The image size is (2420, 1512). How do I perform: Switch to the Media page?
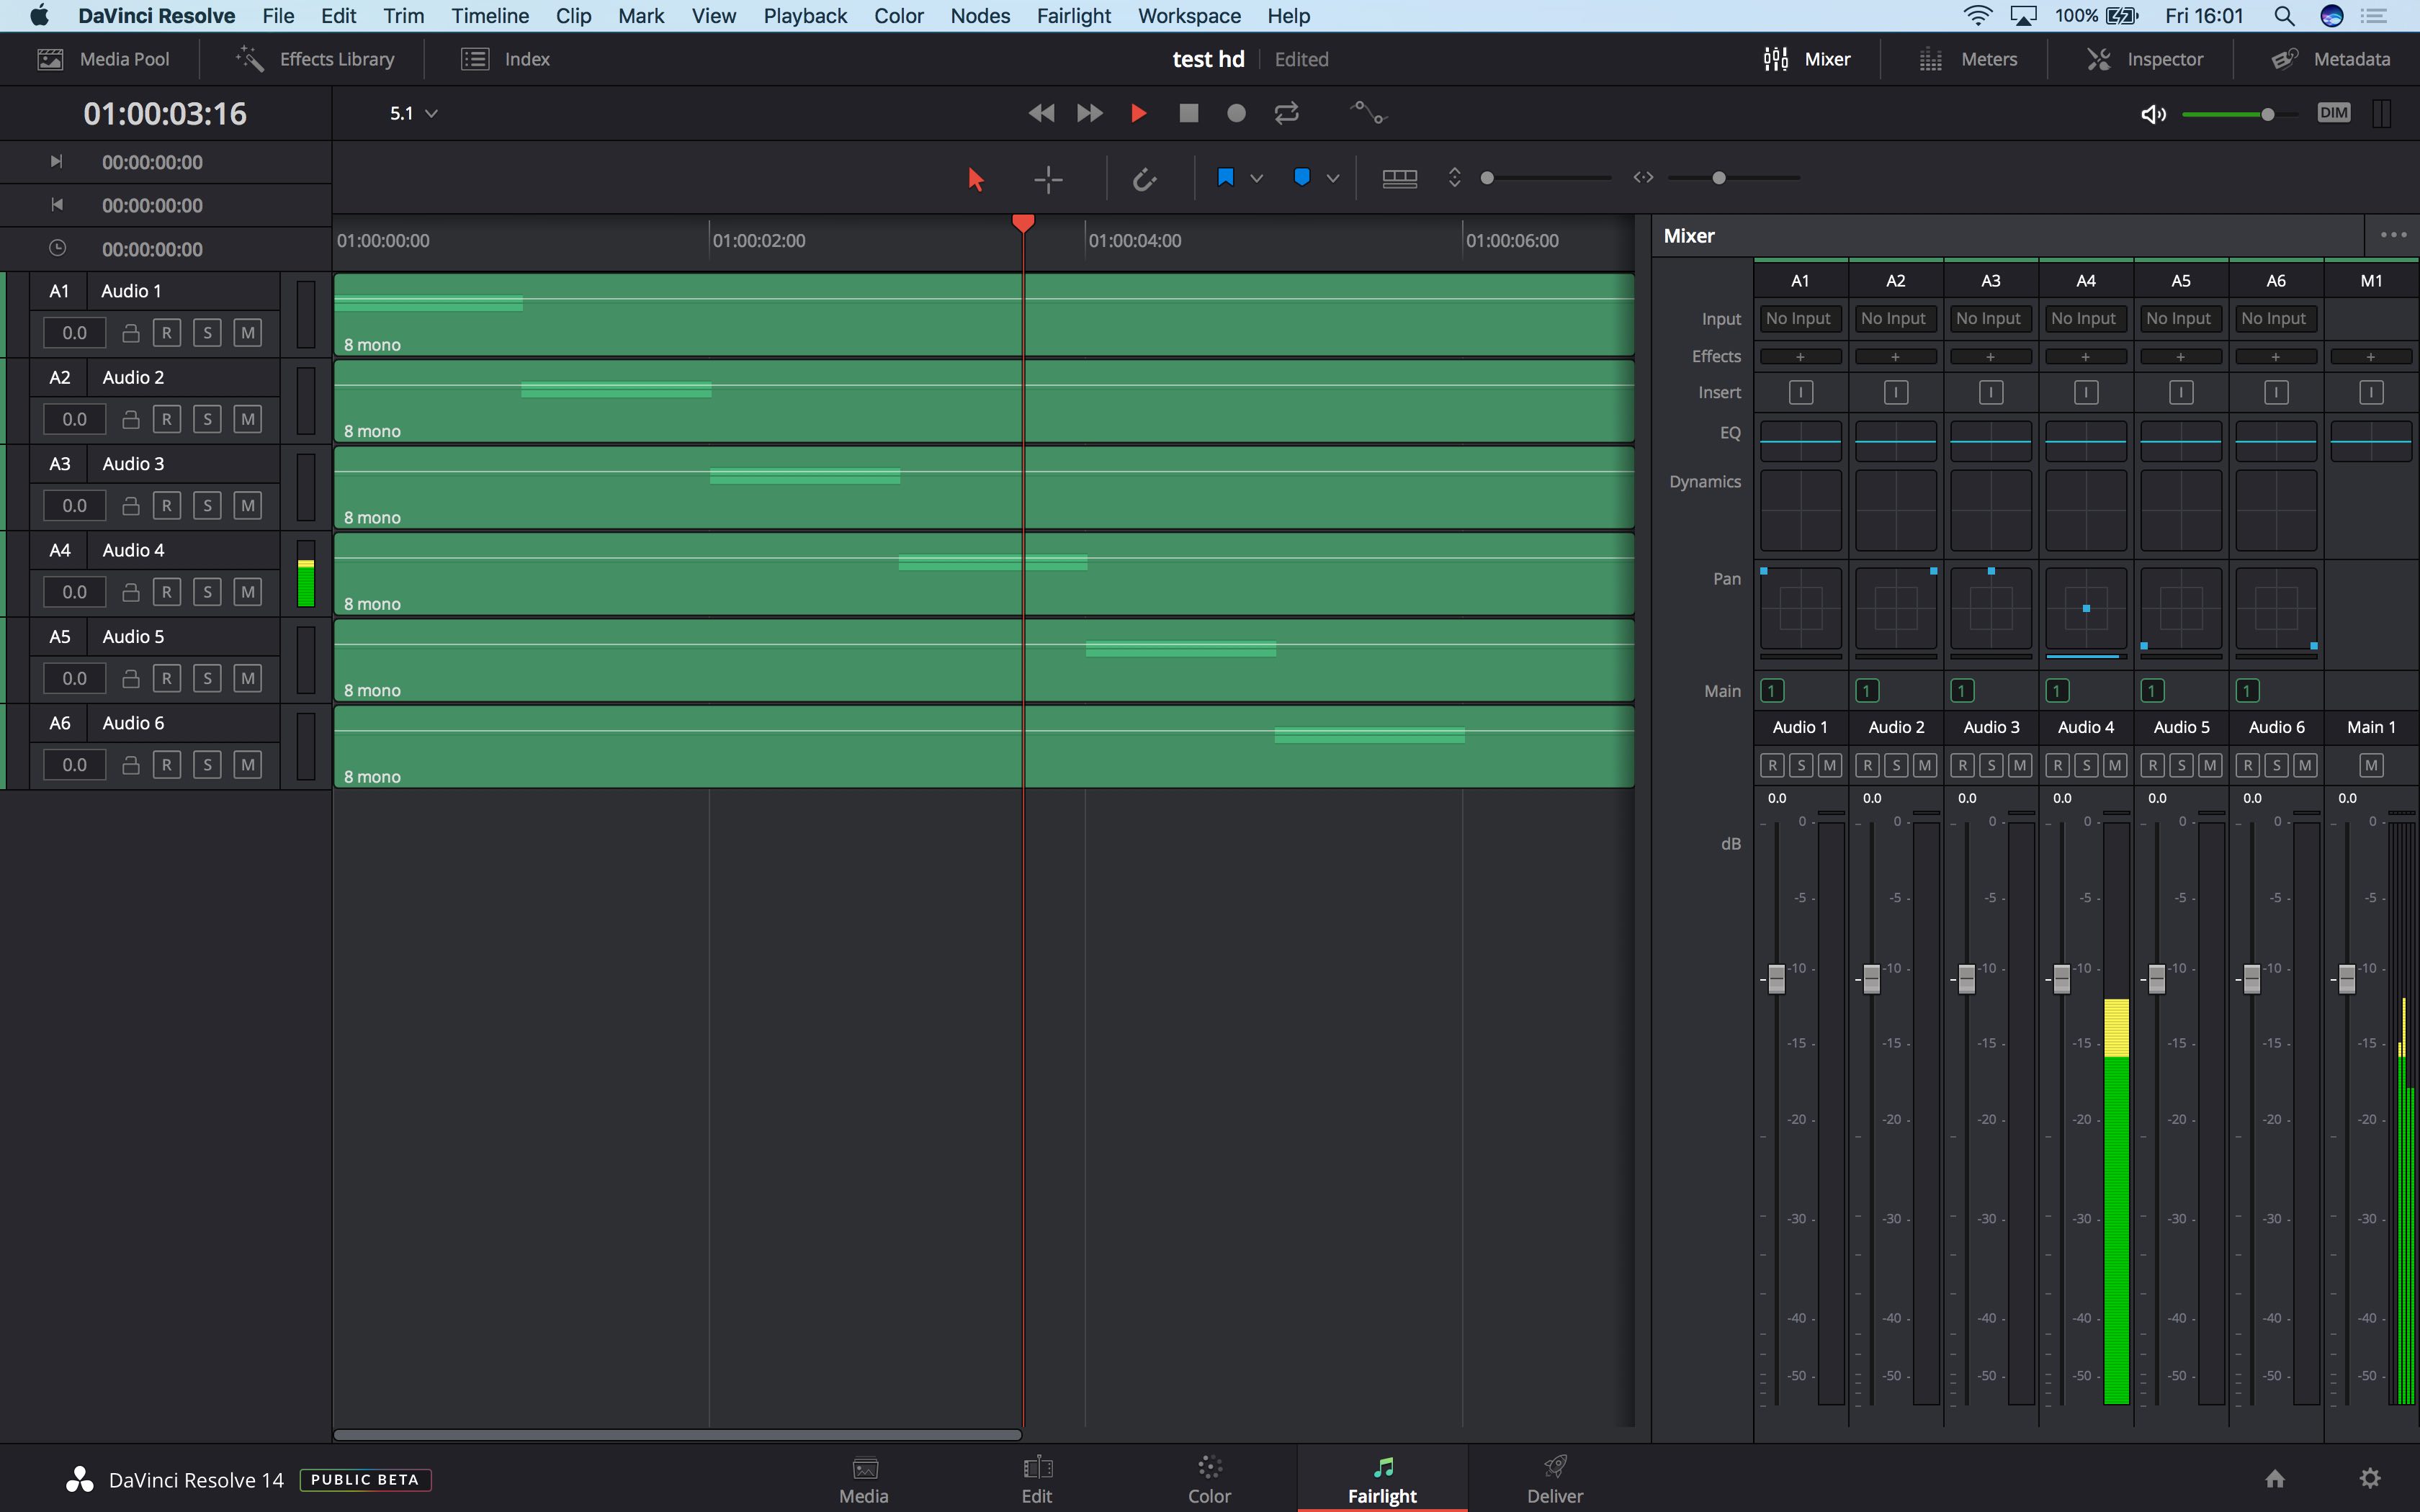pyautogui.click(x=864, y=1479)
